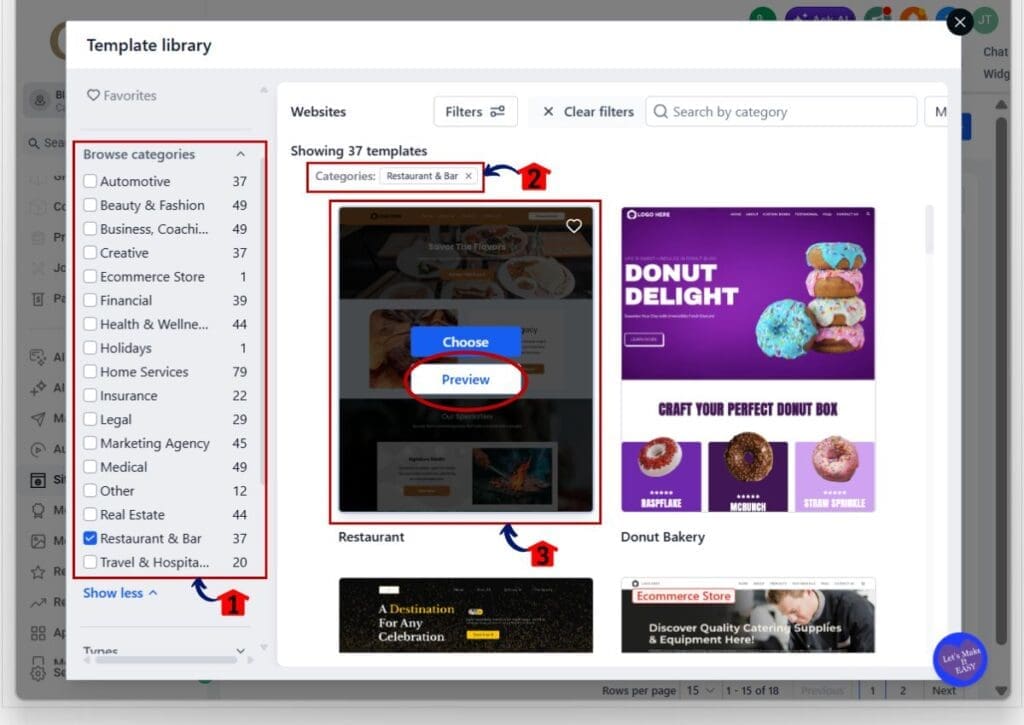Collapse the Browse categories section
The image size is (1024, 725).
pyautogui.click(x=240, y=154)
